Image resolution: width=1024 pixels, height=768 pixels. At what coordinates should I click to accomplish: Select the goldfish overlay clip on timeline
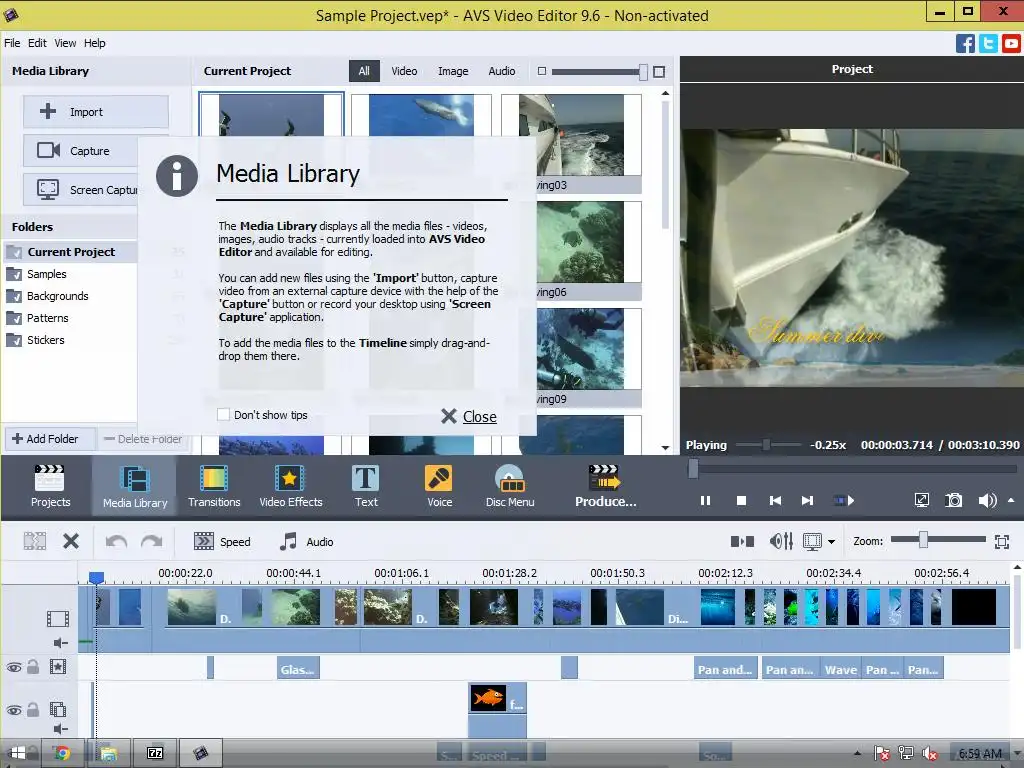tap(497, 699)
